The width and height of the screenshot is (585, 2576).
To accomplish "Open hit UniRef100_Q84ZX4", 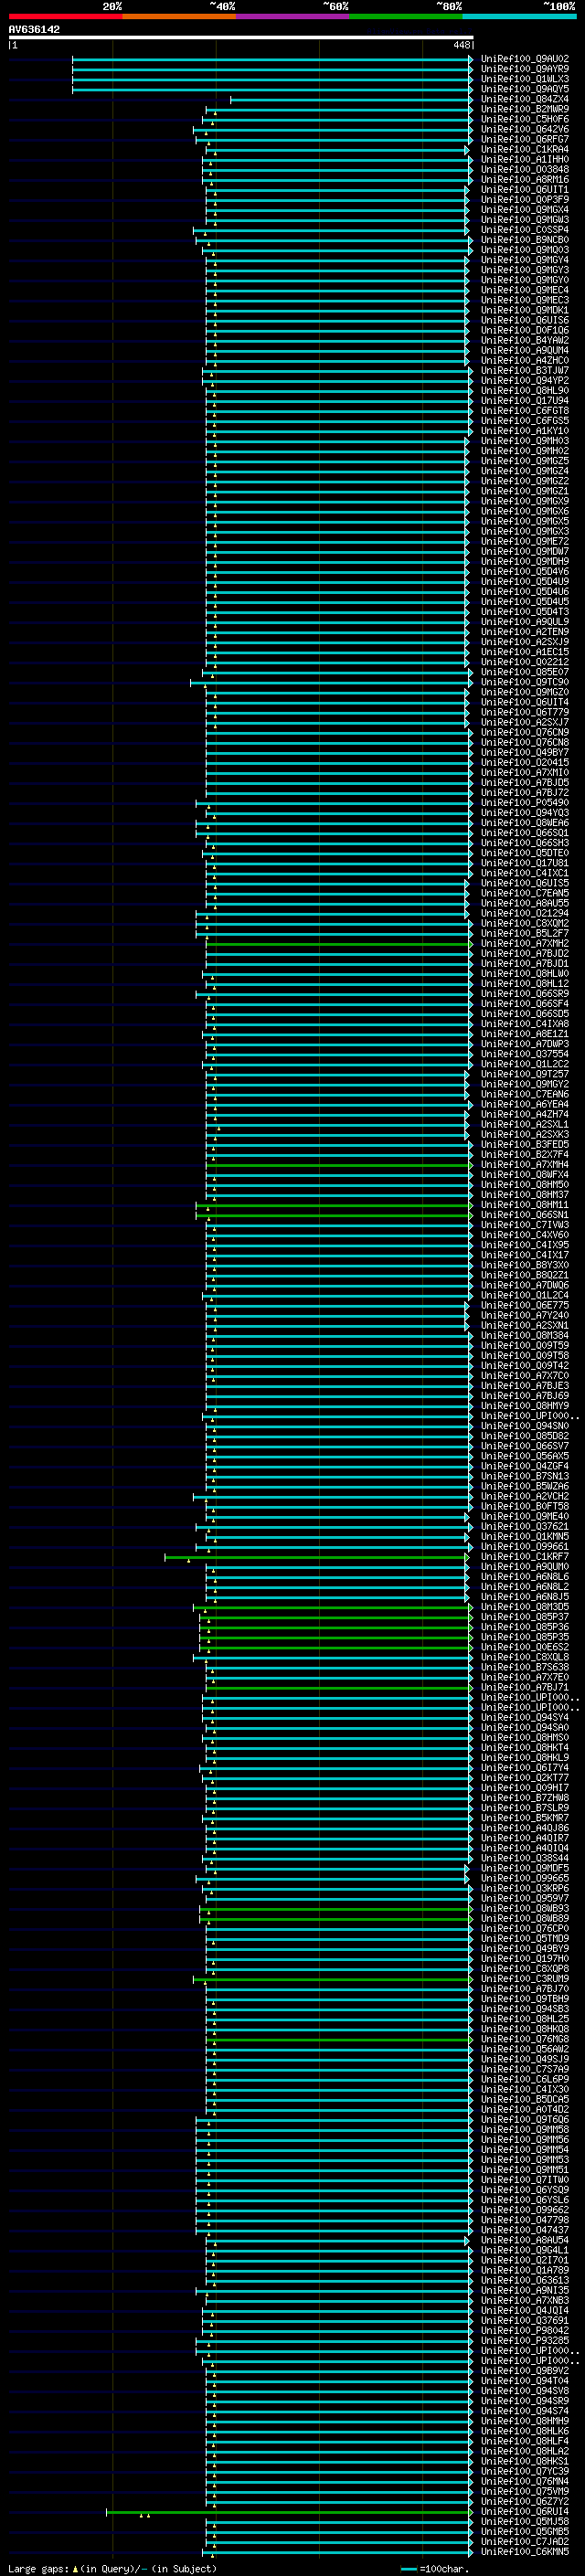I will pyautogui.click(x=525, y=99).
